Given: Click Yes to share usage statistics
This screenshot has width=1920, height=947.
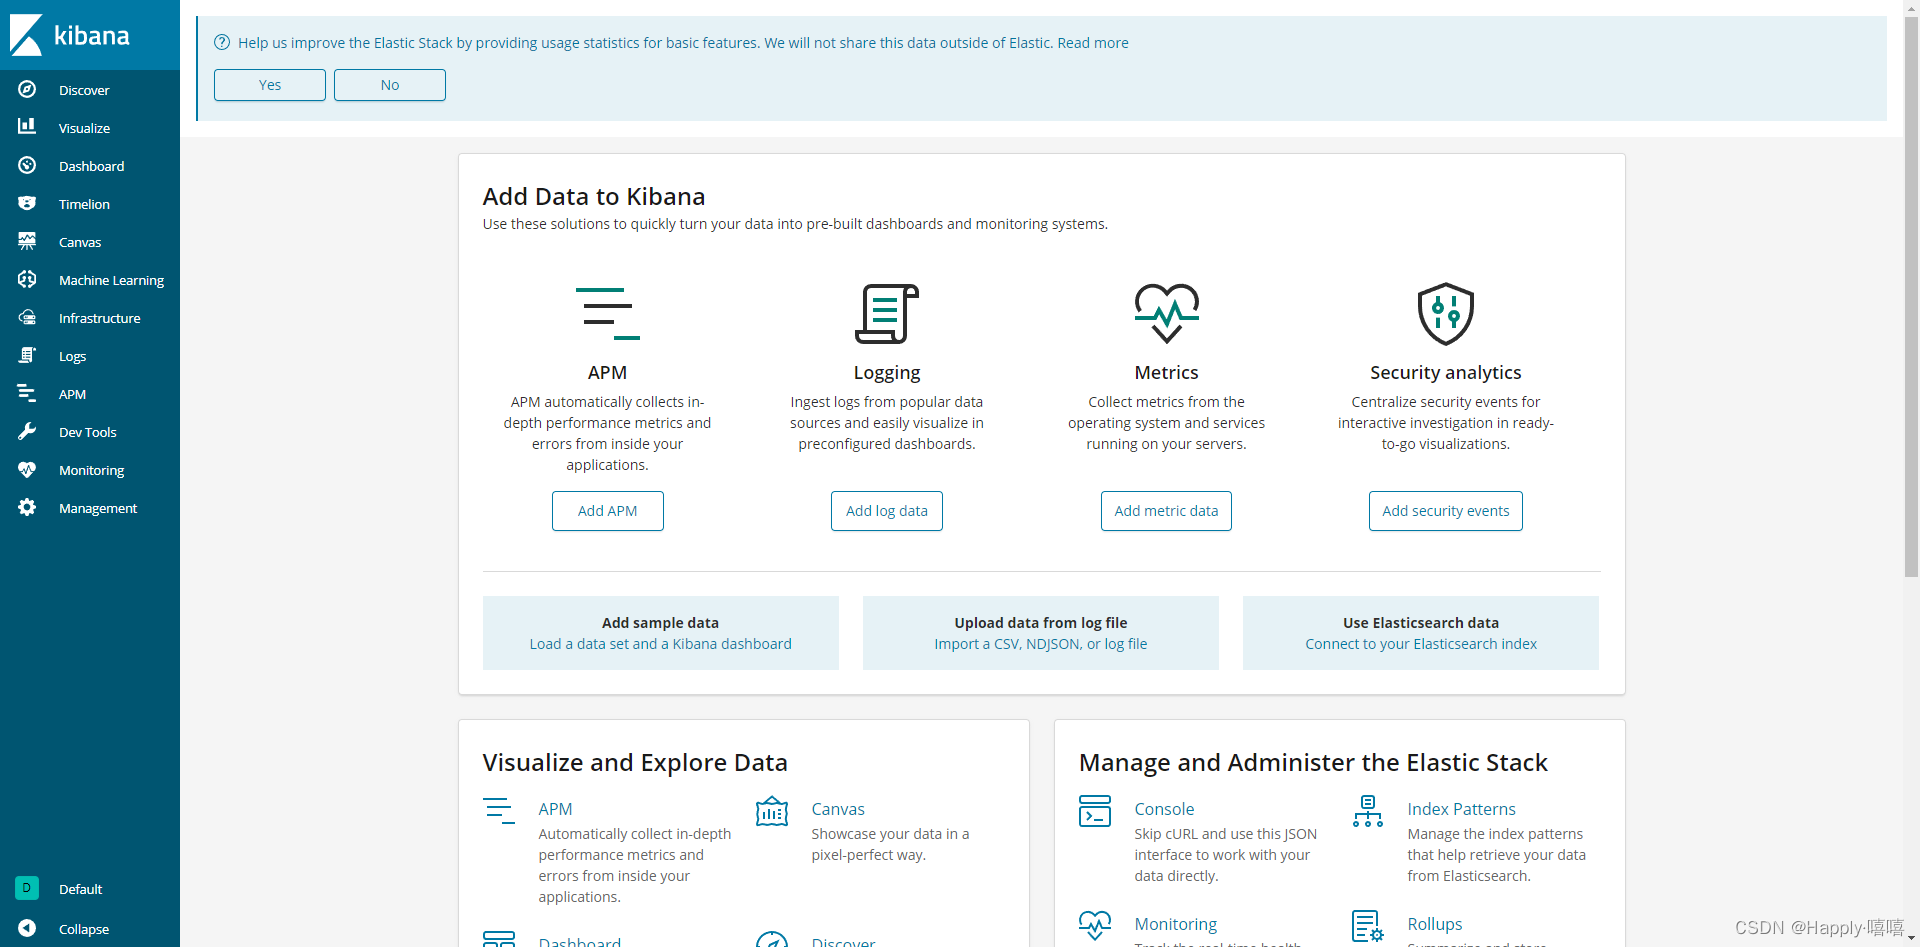Looking at the screenshot, I should (270, 85).
